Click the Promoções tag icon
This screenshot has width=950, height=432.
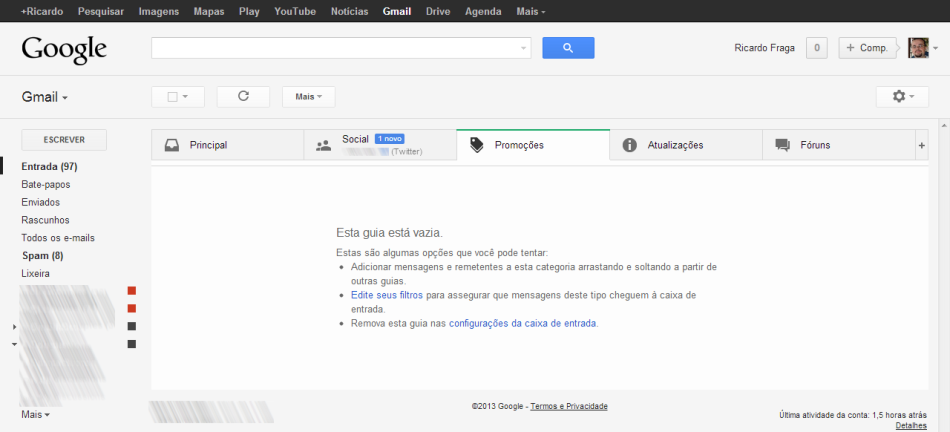click(x=477, y=145)
